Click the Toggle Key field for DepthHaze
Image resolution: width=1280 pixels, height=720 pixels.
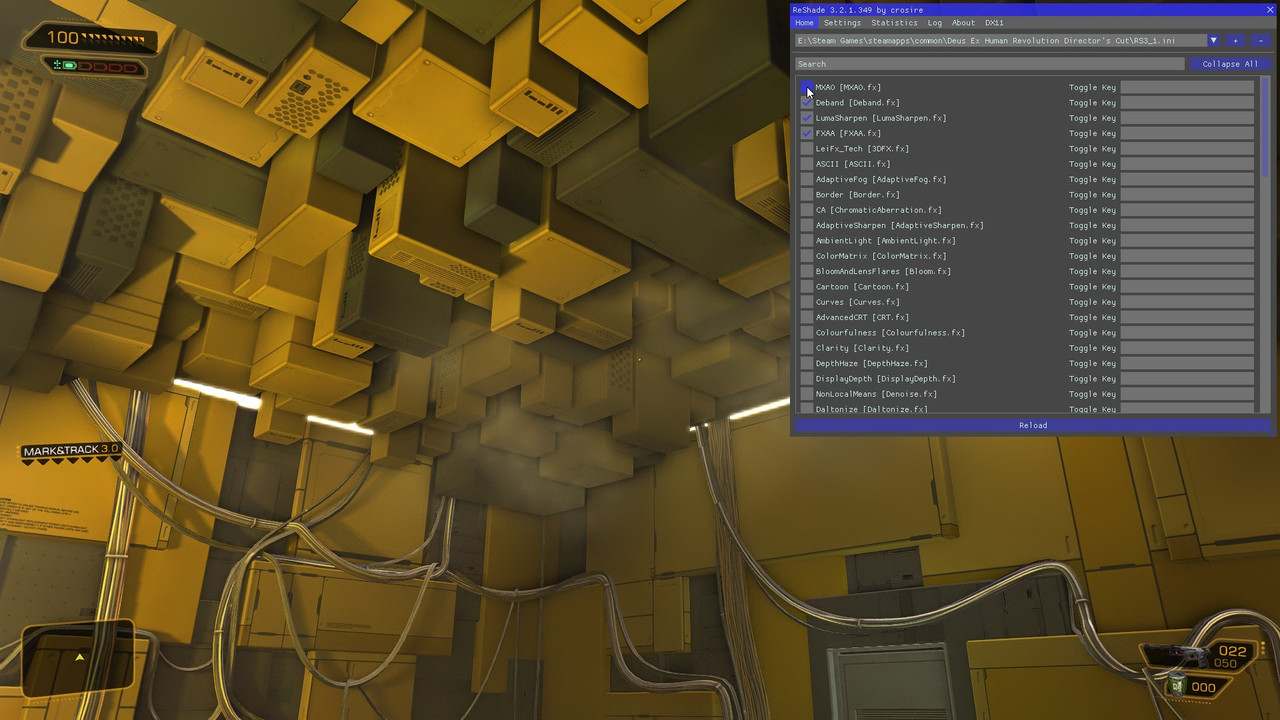click(x=1187, y=363)
